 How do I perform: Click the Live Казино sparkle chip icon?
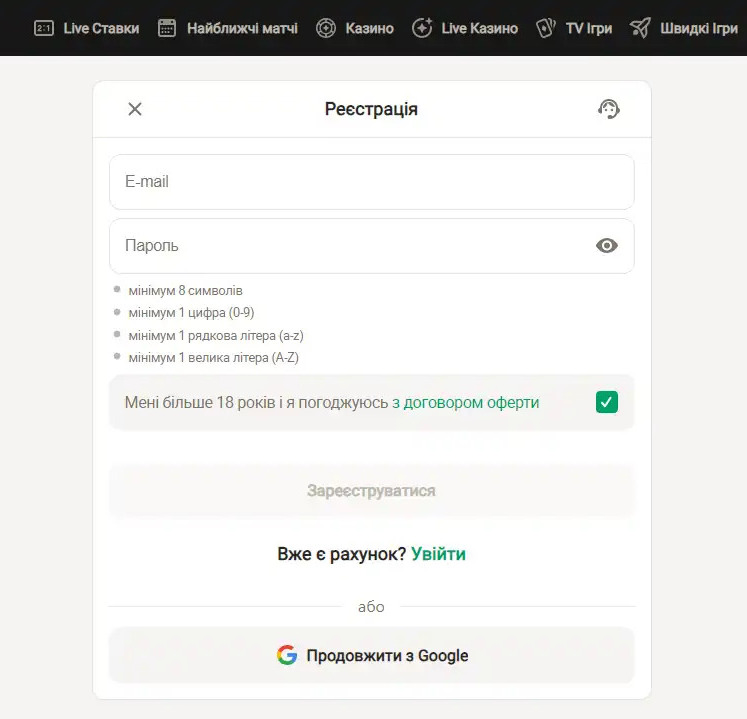click(x=422, y=28)
